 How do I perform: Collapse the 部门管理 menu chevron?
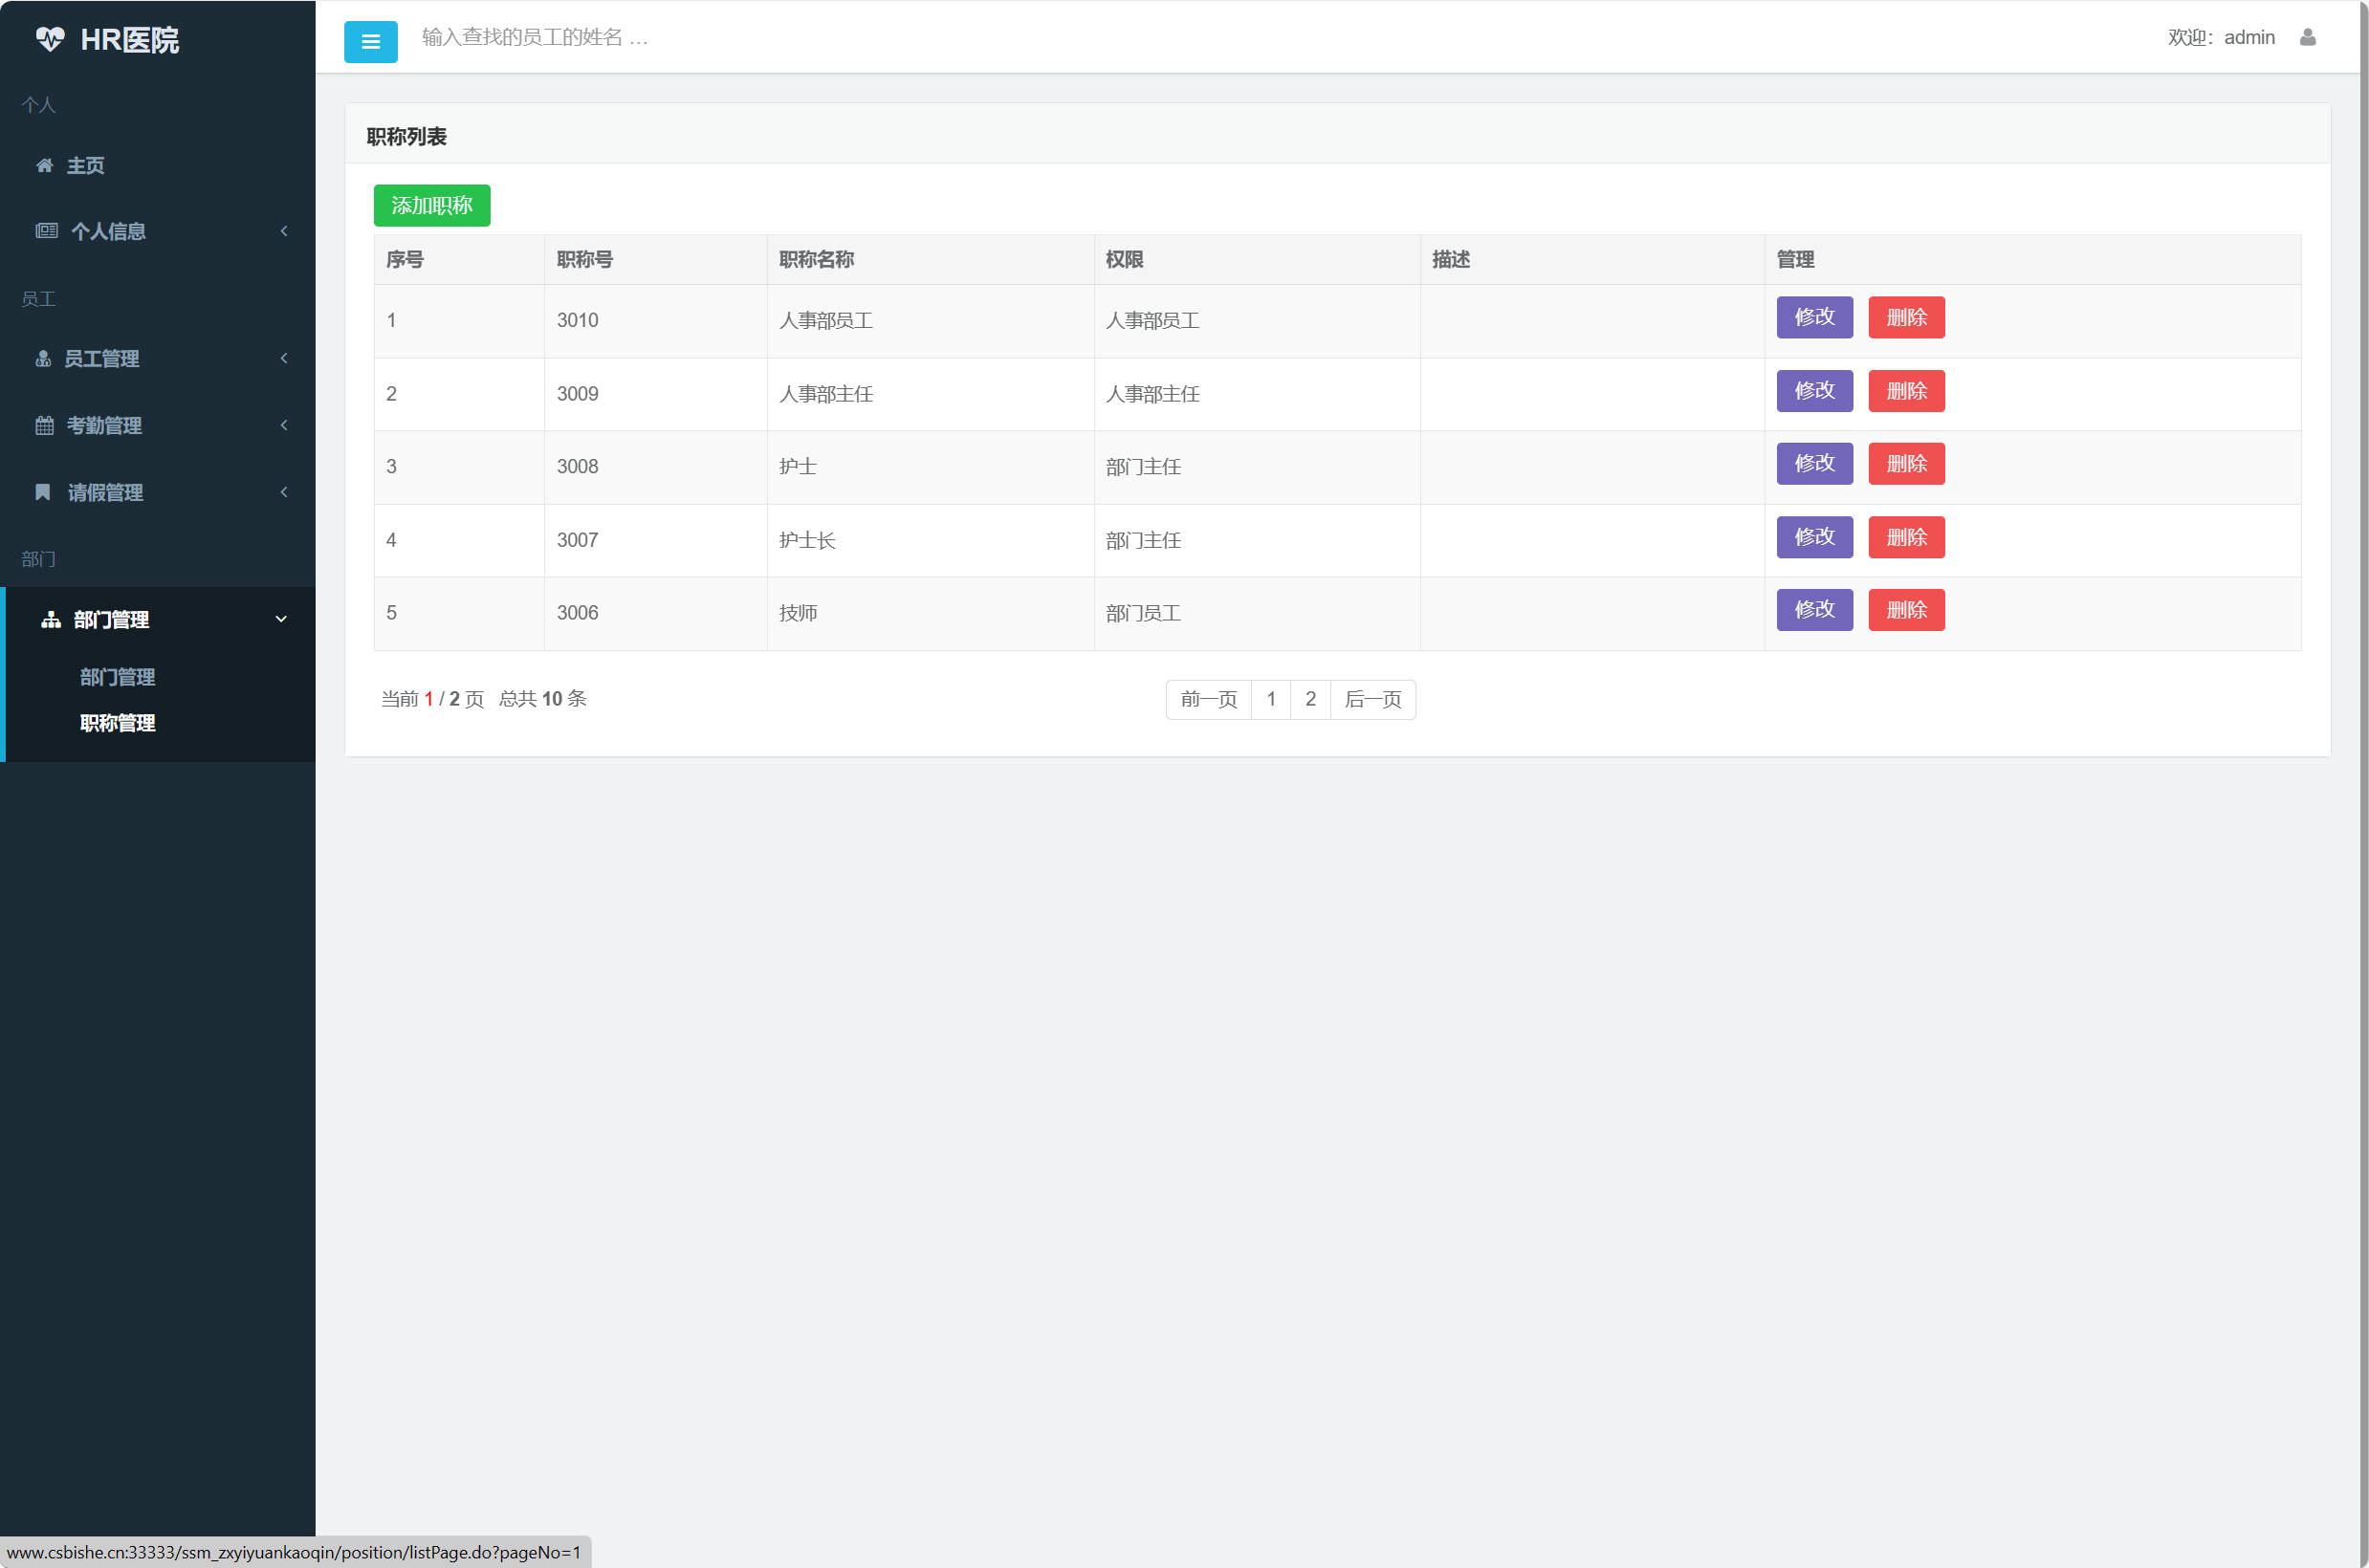point(281,619)
